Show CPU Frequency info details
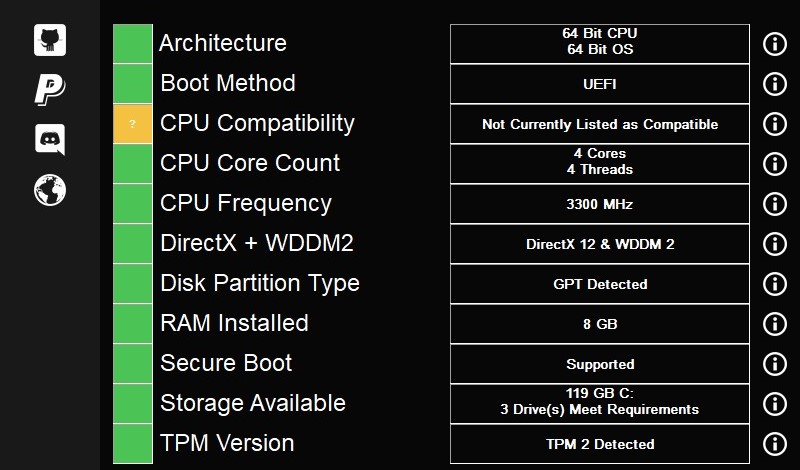The height and width of the screenshot is (470, 800). (x=775, y=204)
